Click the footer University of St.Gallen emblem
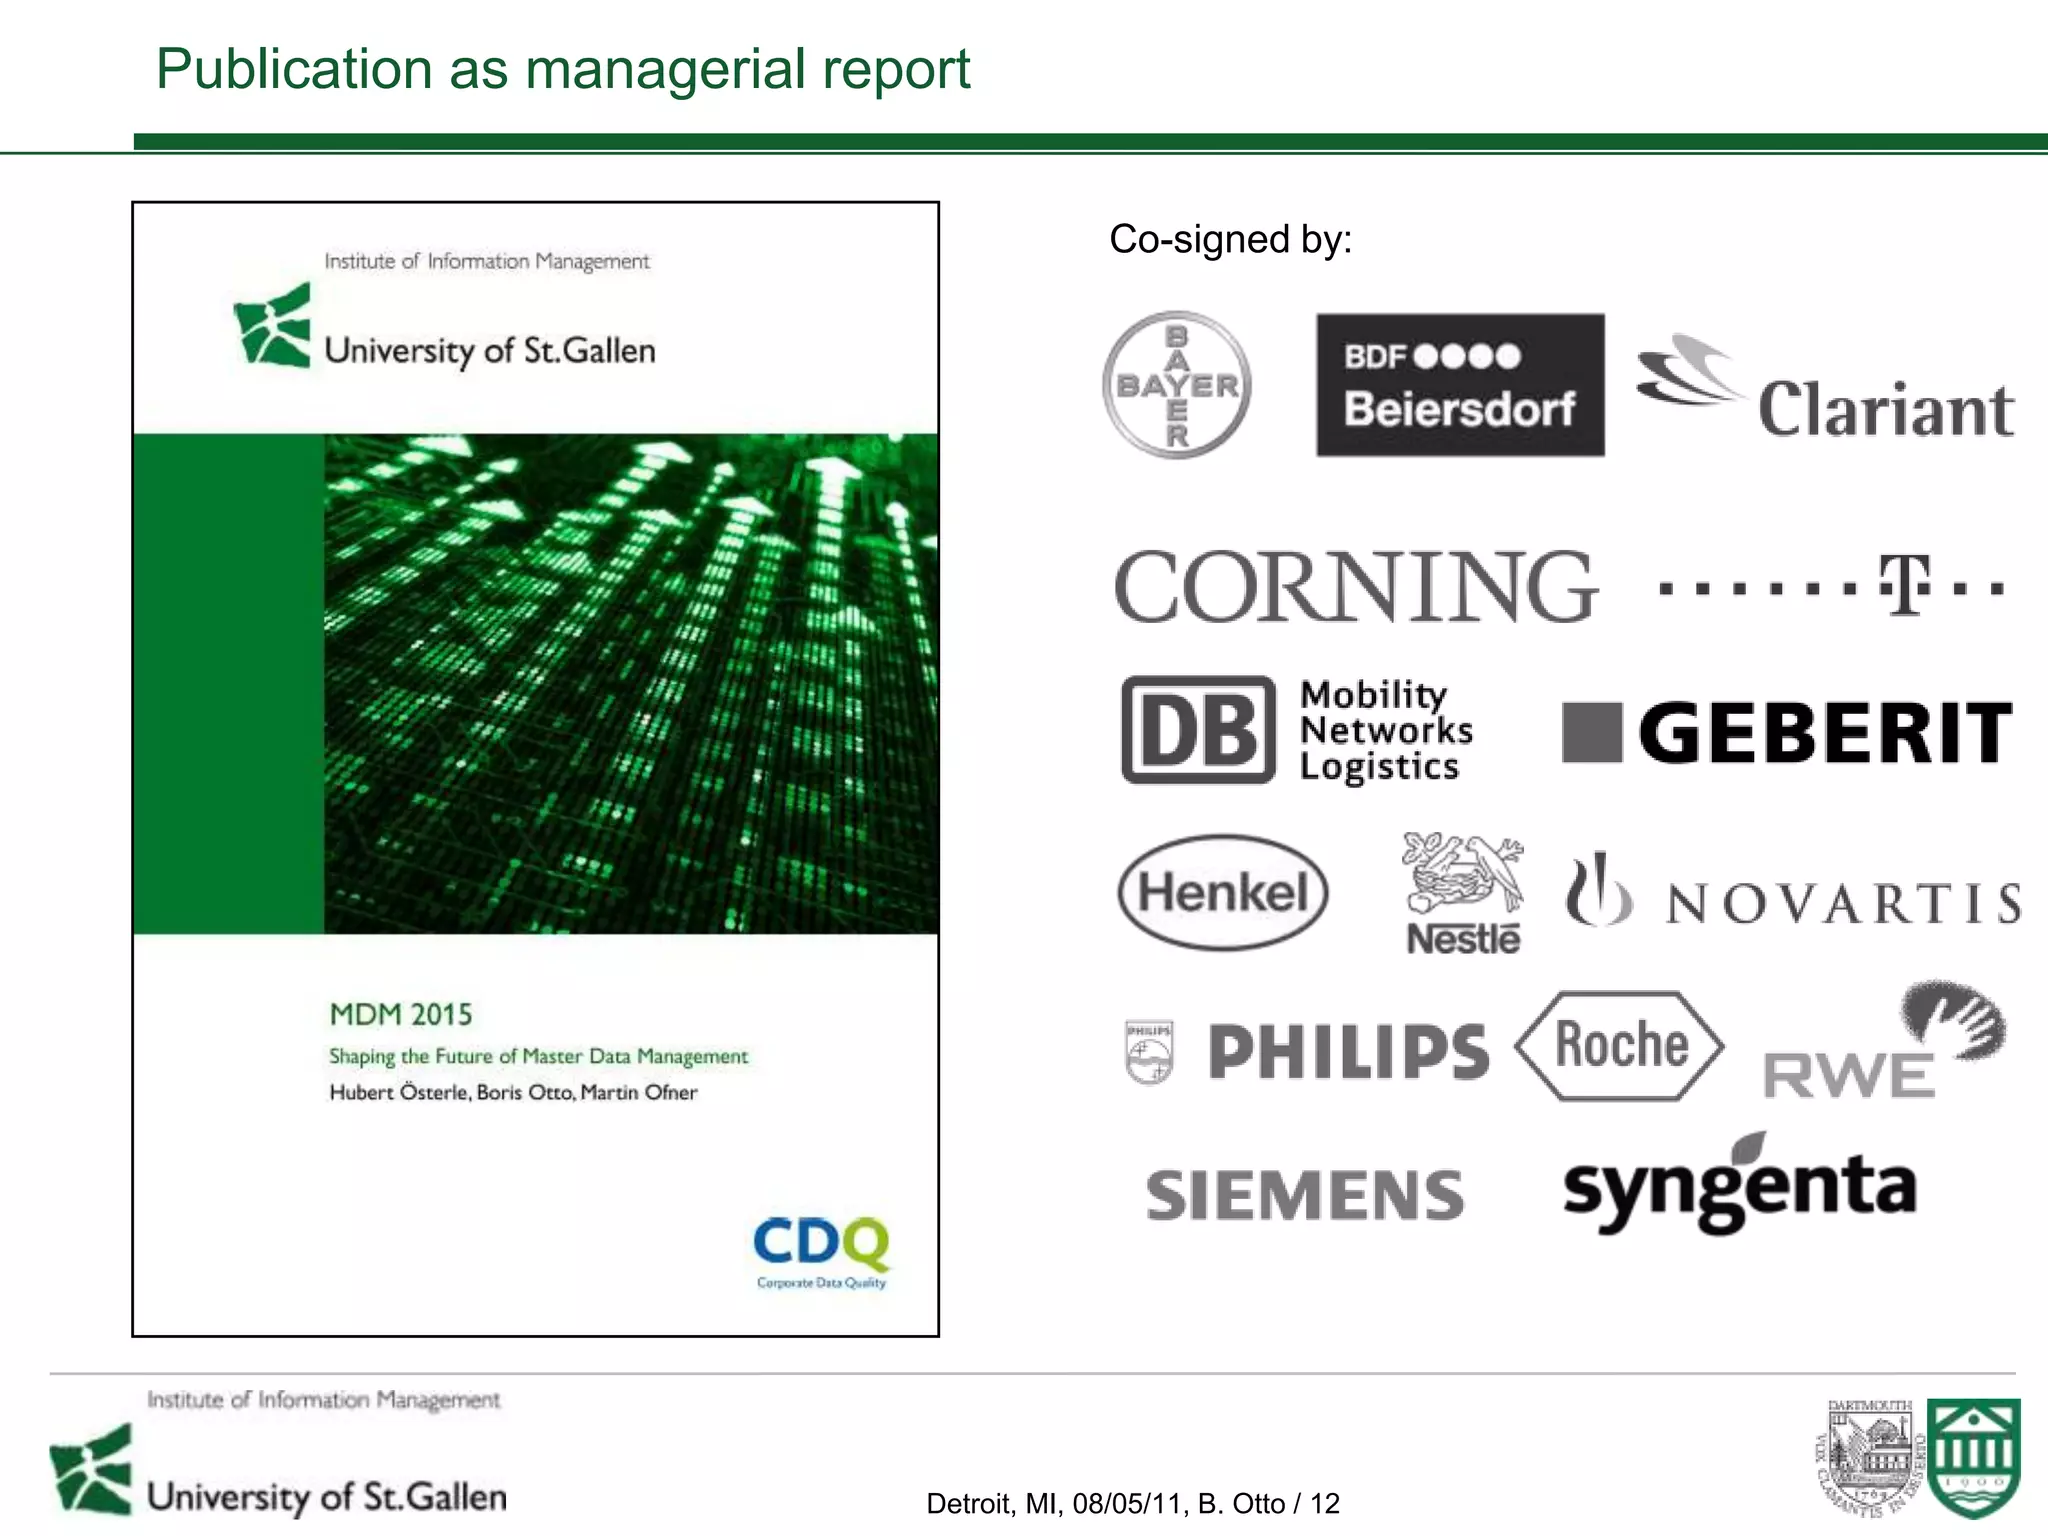Image resolution: width=2048 pixels, height=1536 pixels. click(x=90, y=1470)
